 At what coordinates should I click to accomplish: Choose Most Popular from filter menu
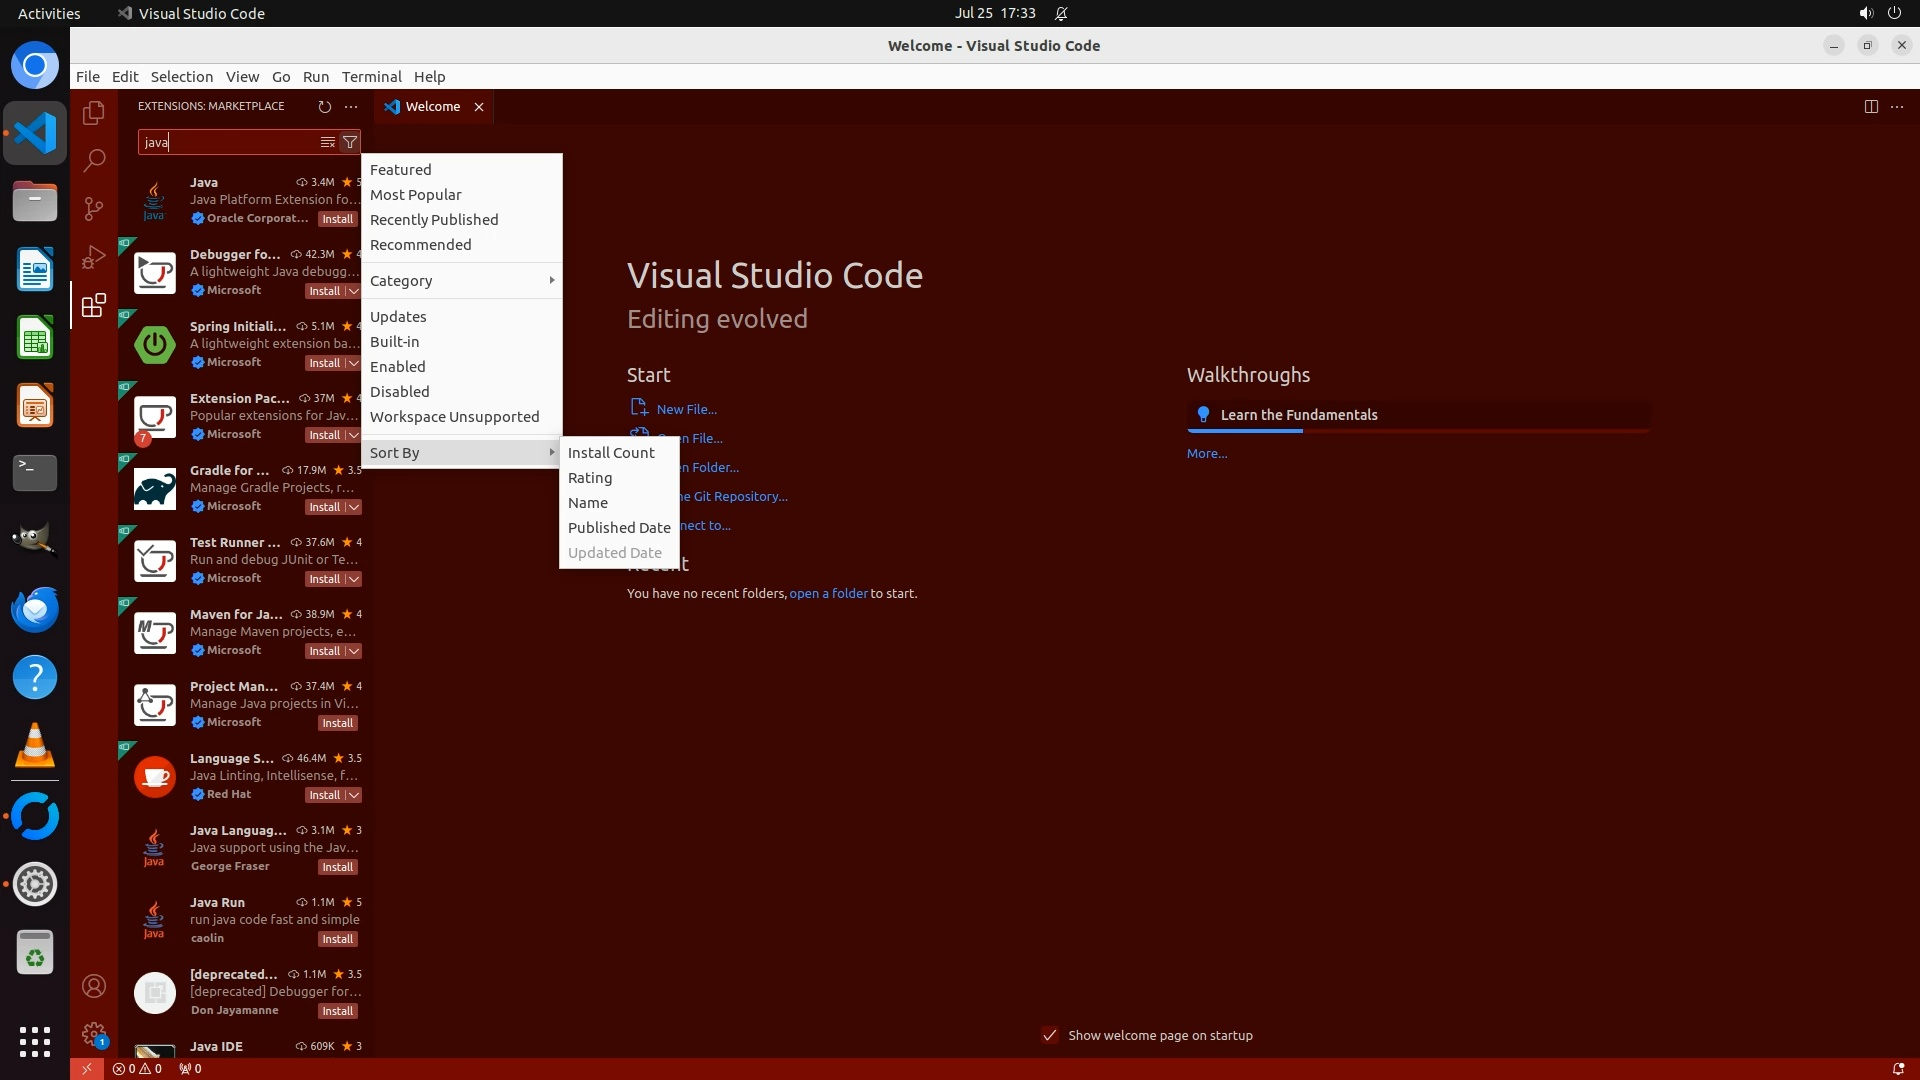415,195
